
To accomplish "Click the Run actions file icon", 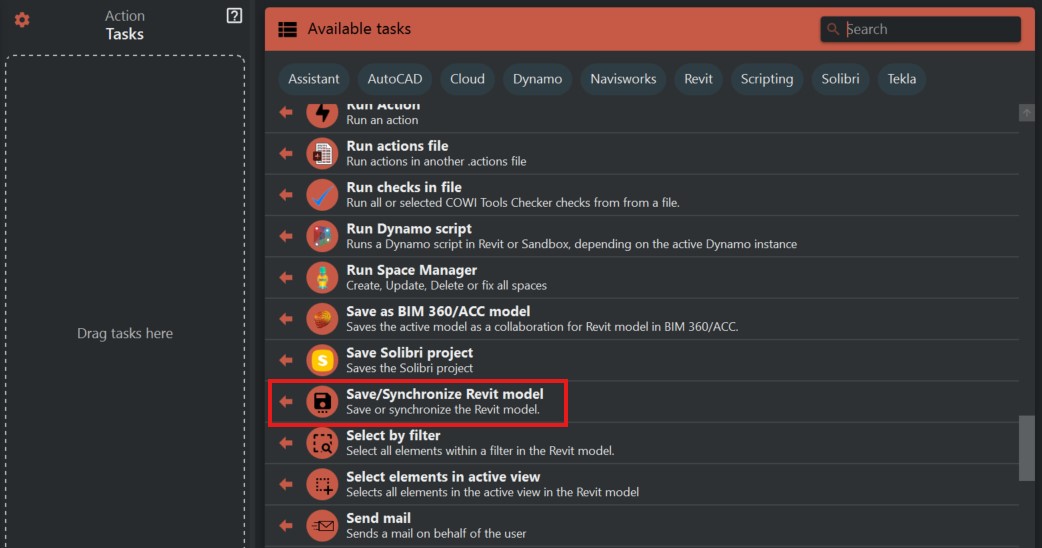I will pos(322,153).
